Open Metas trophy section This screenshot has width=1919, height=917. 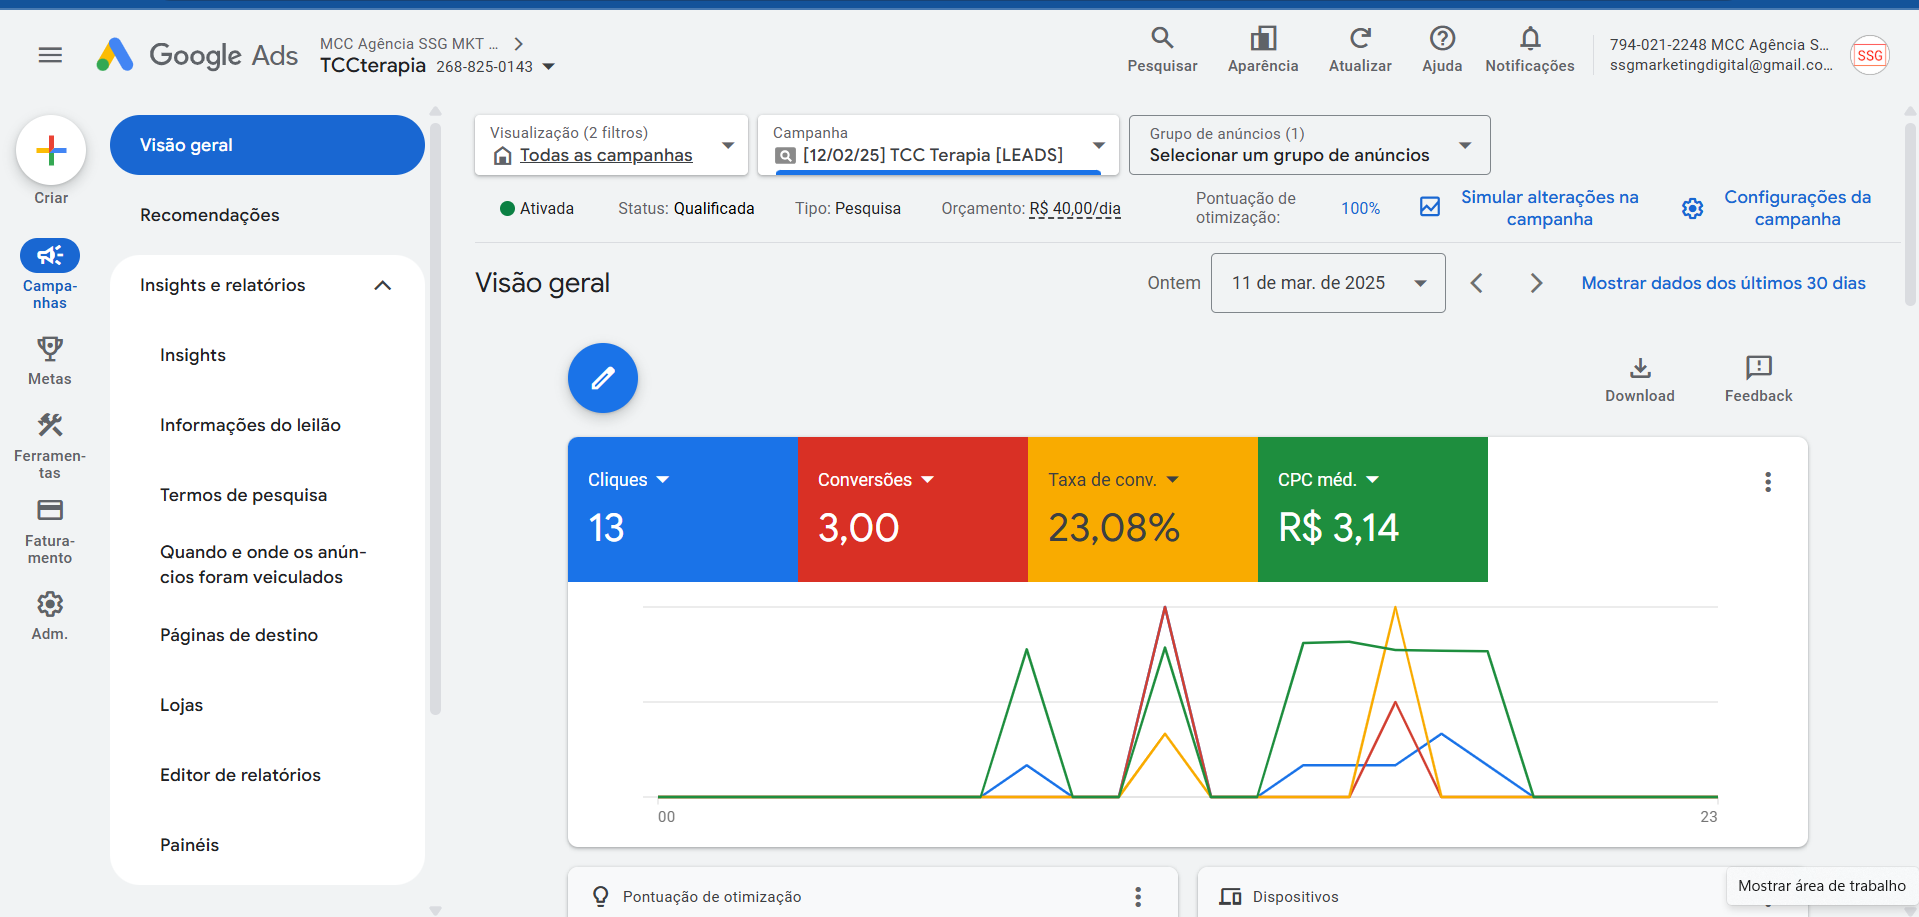point(50,360)
